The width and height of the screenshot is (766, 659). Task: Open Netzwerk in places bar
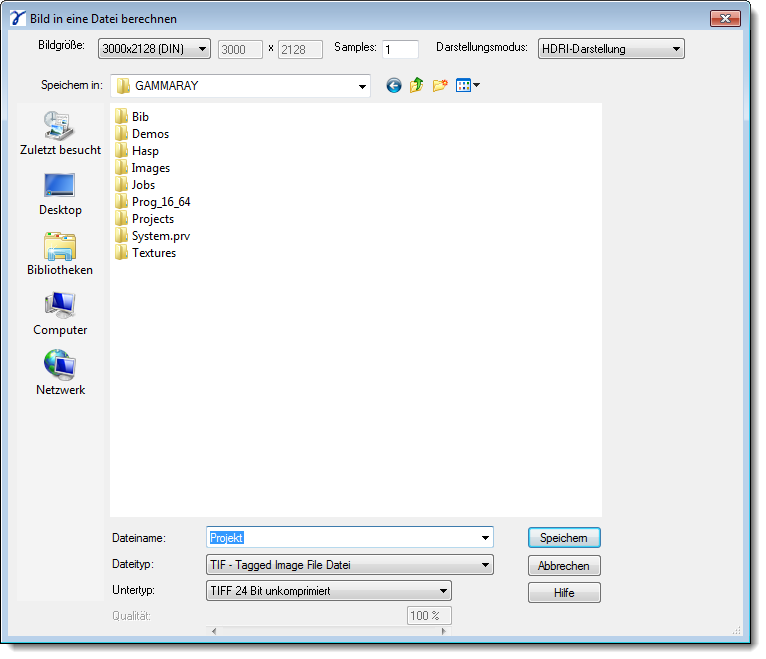point(60,374)
